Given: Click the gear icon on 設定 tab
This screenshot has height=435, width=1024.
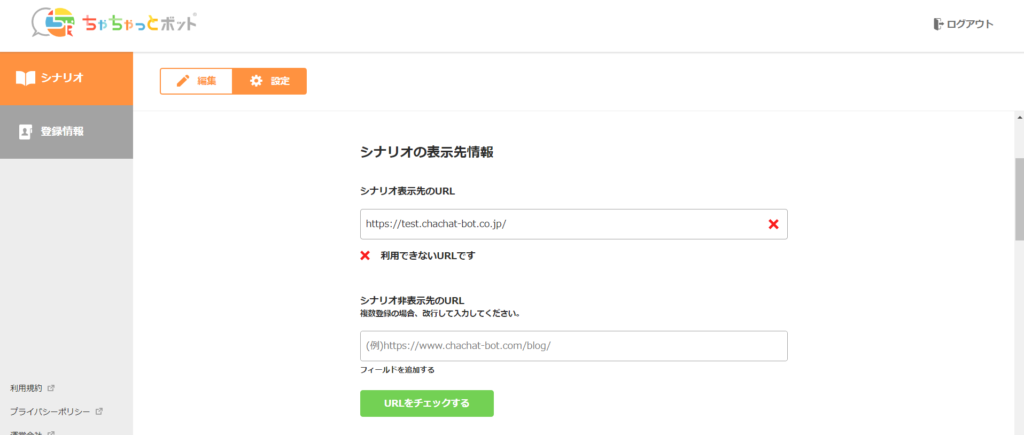Looking at the screenshot, I should pos(256,81).
